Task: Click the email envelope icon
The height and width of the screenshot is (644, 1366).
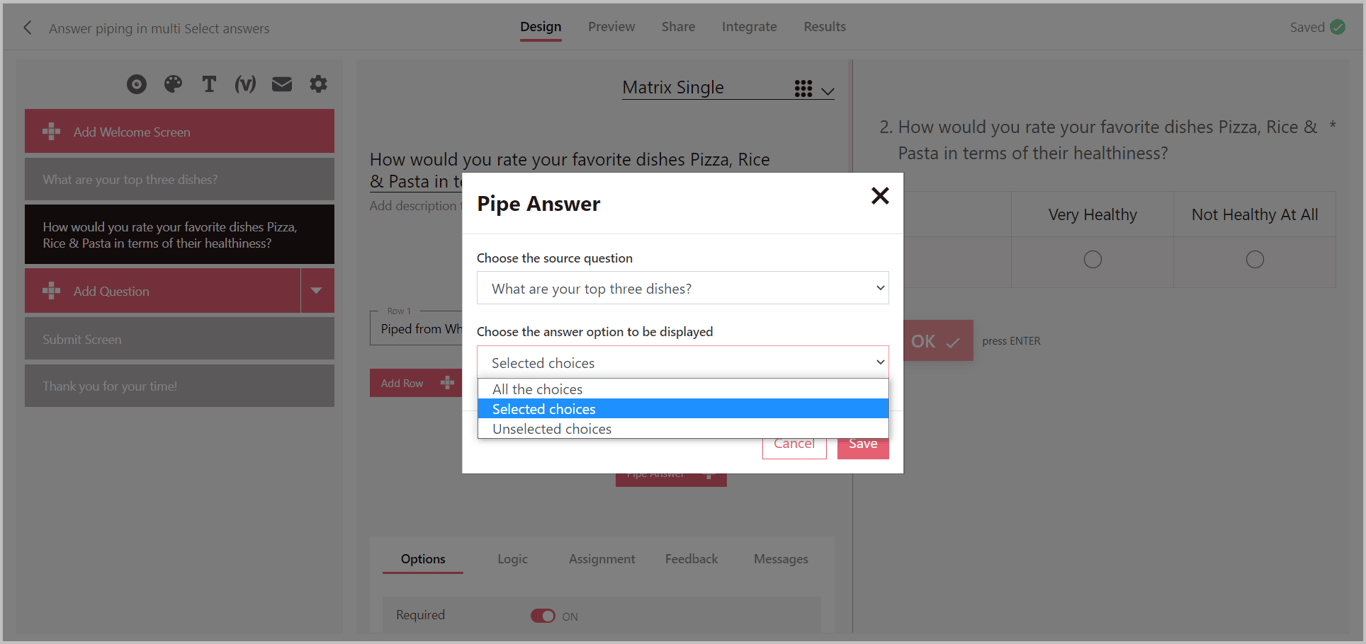Action: (x=282, y=85)
